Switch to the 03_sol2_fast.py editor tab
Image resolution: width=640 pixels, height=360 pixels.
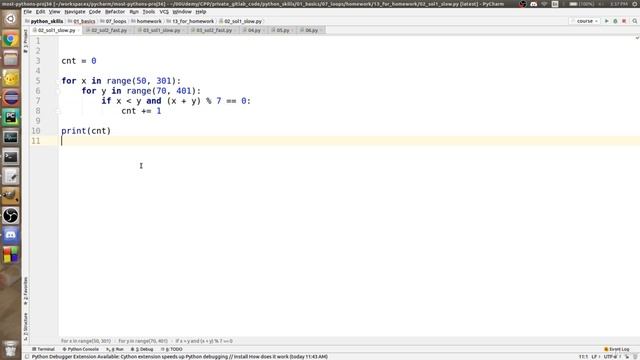tap(214, 30)
